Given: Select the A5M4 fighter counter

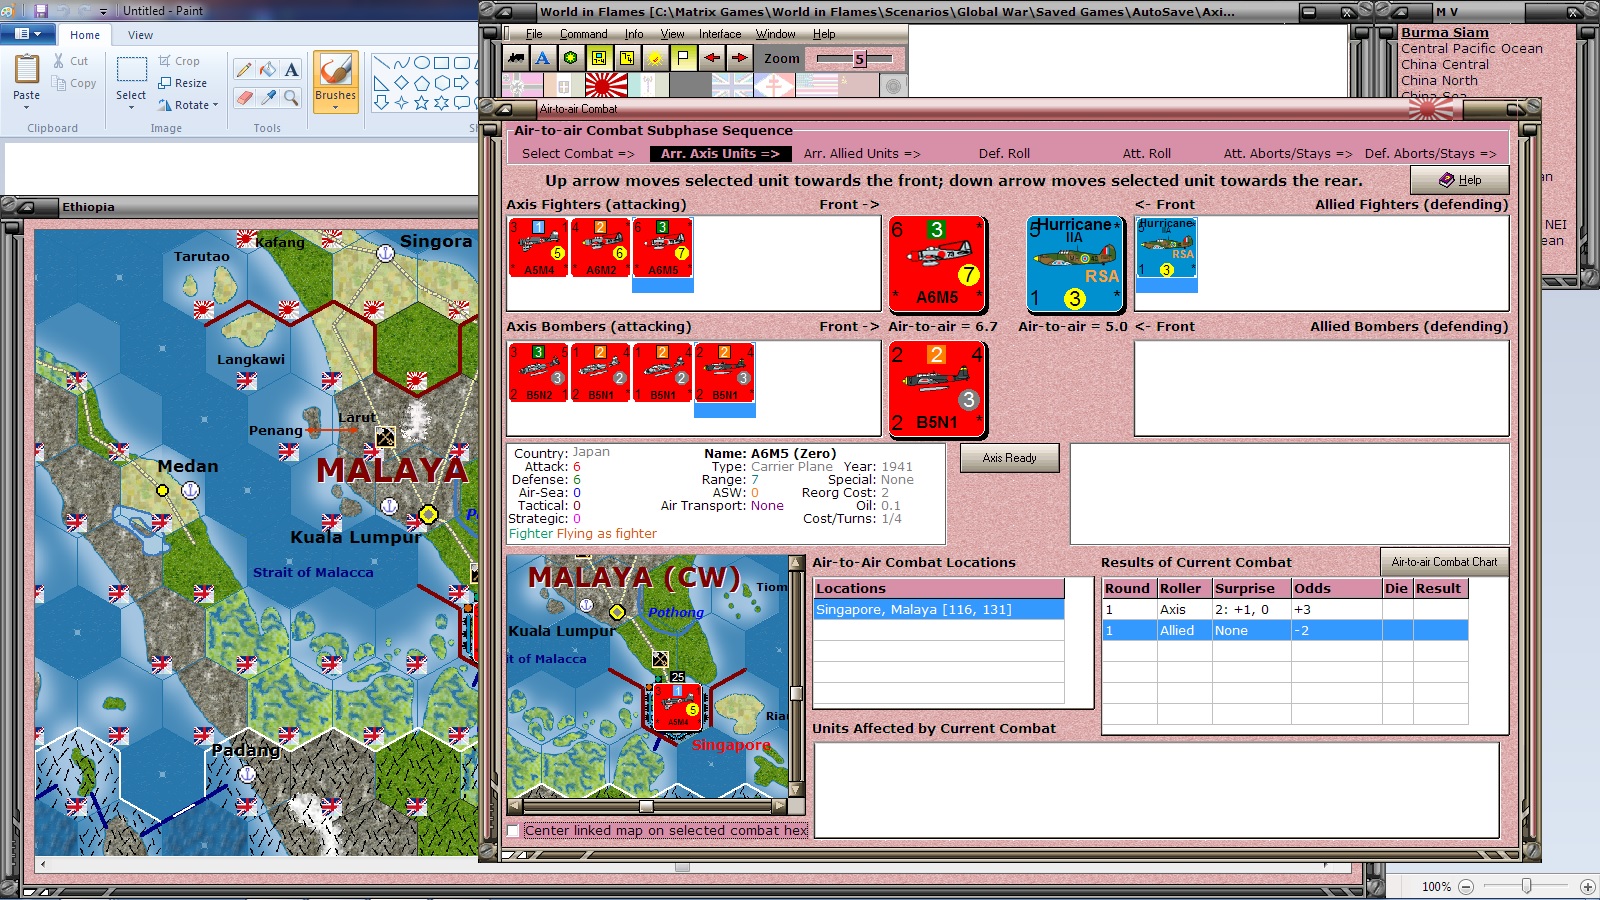Looking at the screenshot, I should pyautogui.click(x=539, y=248).
